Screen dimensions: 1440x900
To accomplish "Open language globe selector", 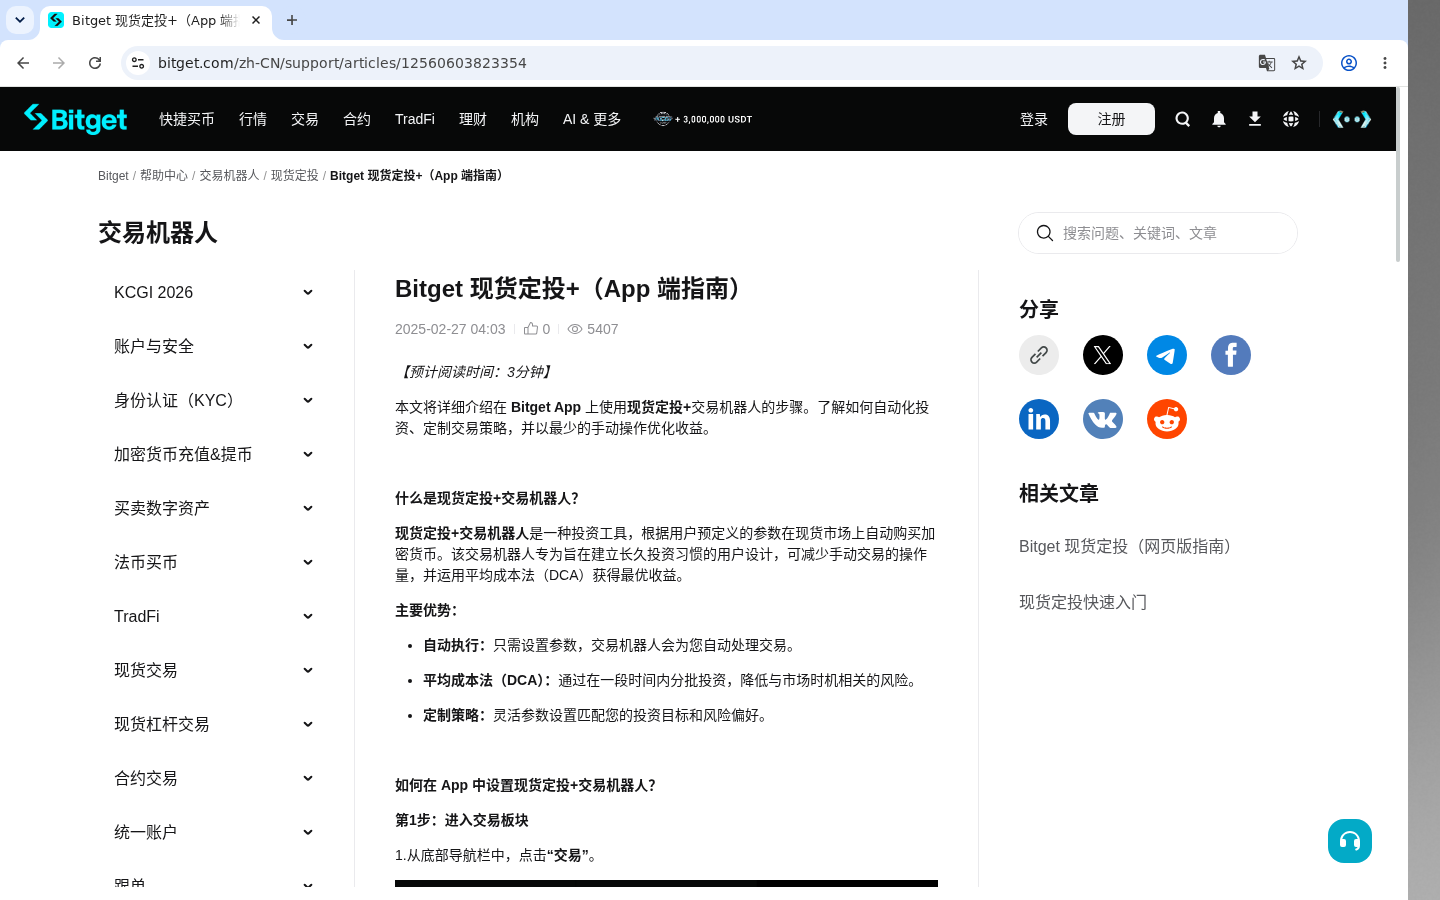I will 1290,119.
